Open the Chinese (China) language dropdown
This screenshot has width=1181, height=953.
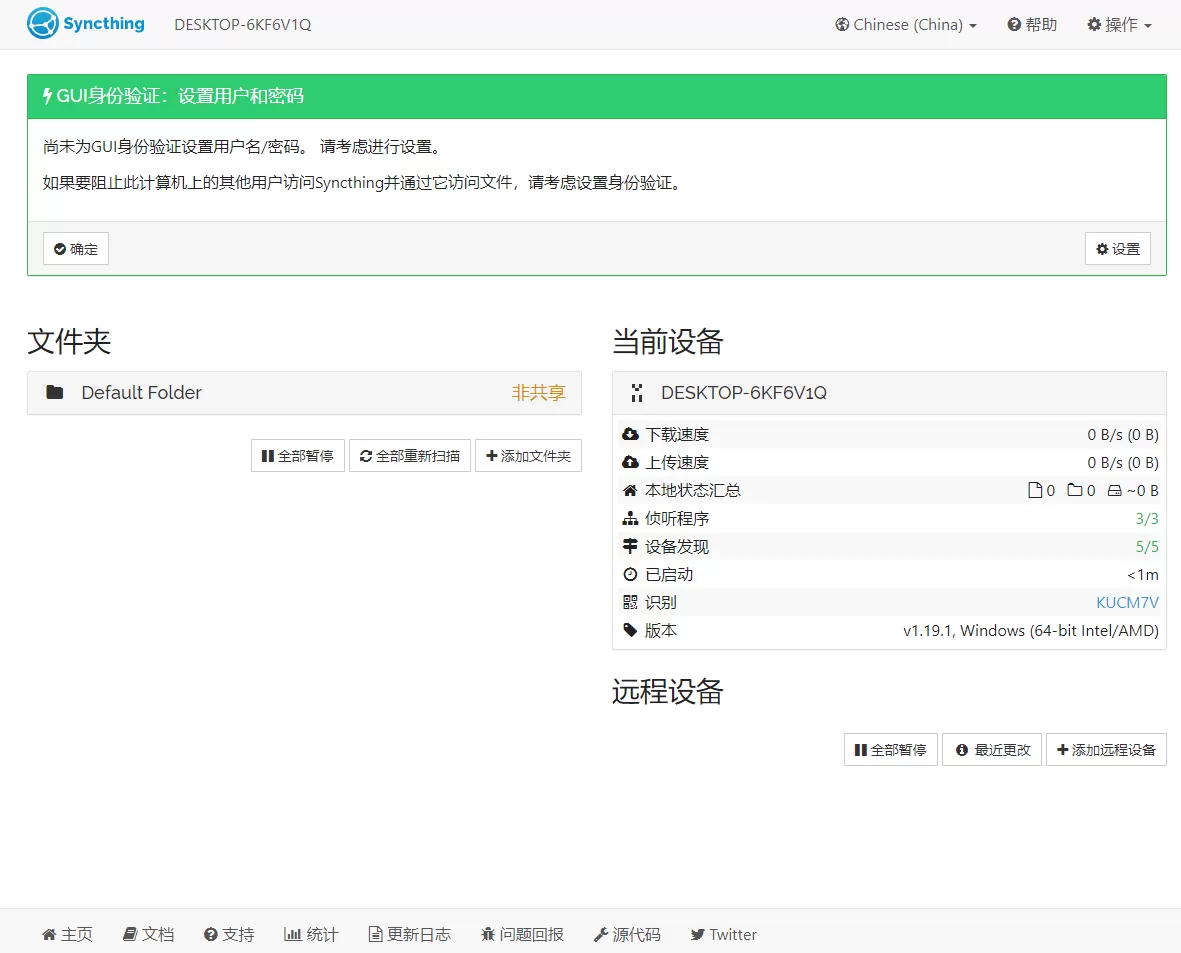[x=905, y=24]
